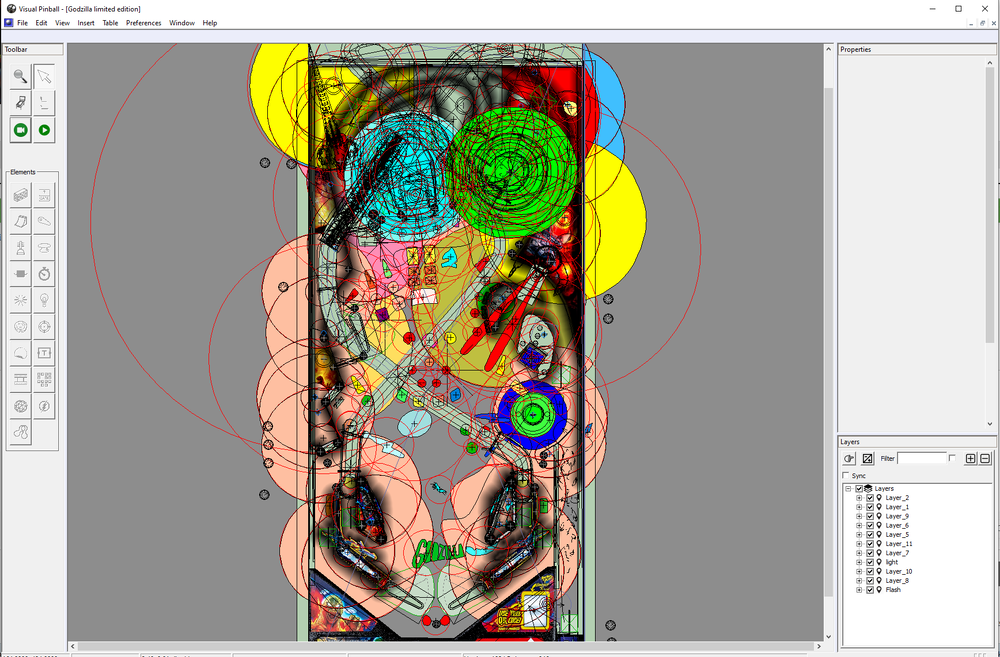Screen dimensions: 1000x657
Task: Choose the Target element tool
Action: coord(44,327)
